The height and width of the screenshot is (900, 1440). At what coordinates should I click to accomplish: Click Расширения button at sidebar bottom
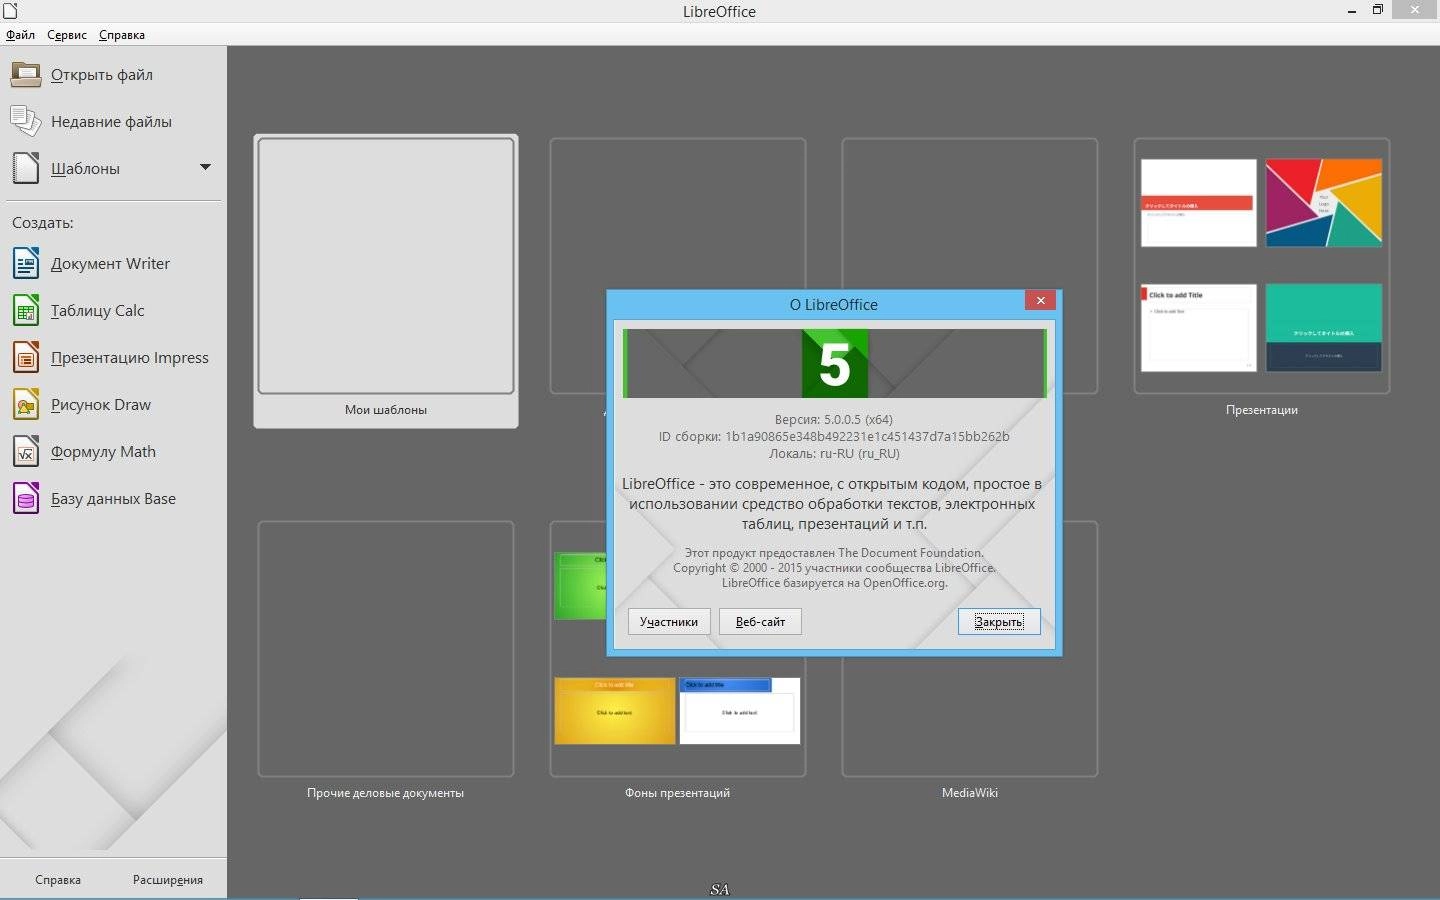point(168,880)
